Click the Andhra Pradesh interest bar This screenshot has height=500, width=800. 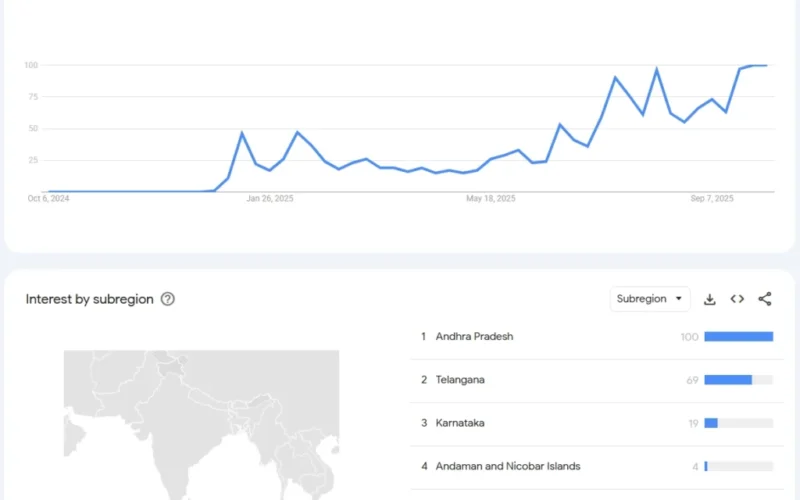[x=738, y=337]
